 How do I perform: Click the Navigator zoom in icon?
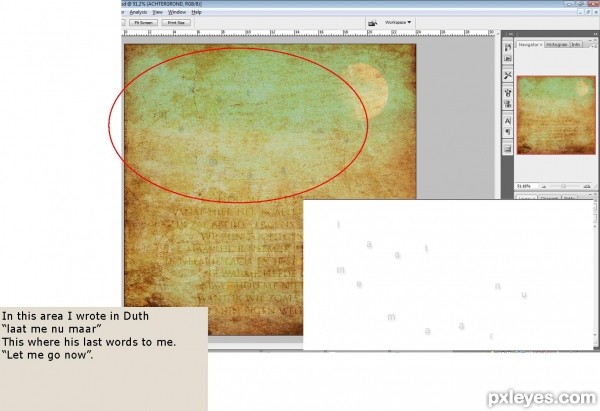click(587, 186)
